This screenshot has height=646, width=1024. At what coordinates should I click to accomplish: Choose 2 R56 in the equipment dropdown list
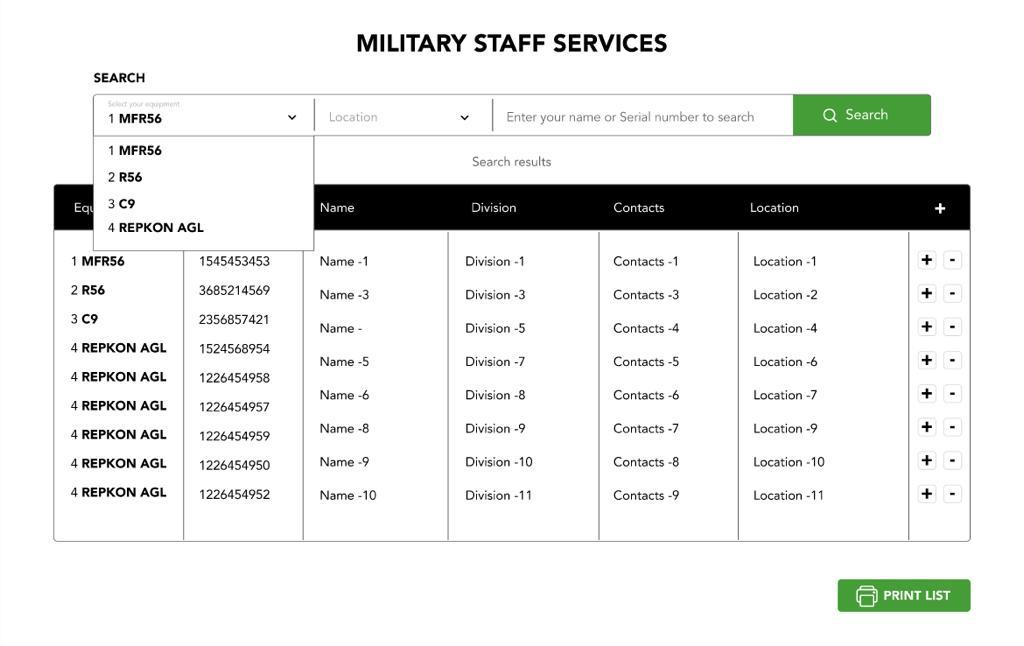125,178
